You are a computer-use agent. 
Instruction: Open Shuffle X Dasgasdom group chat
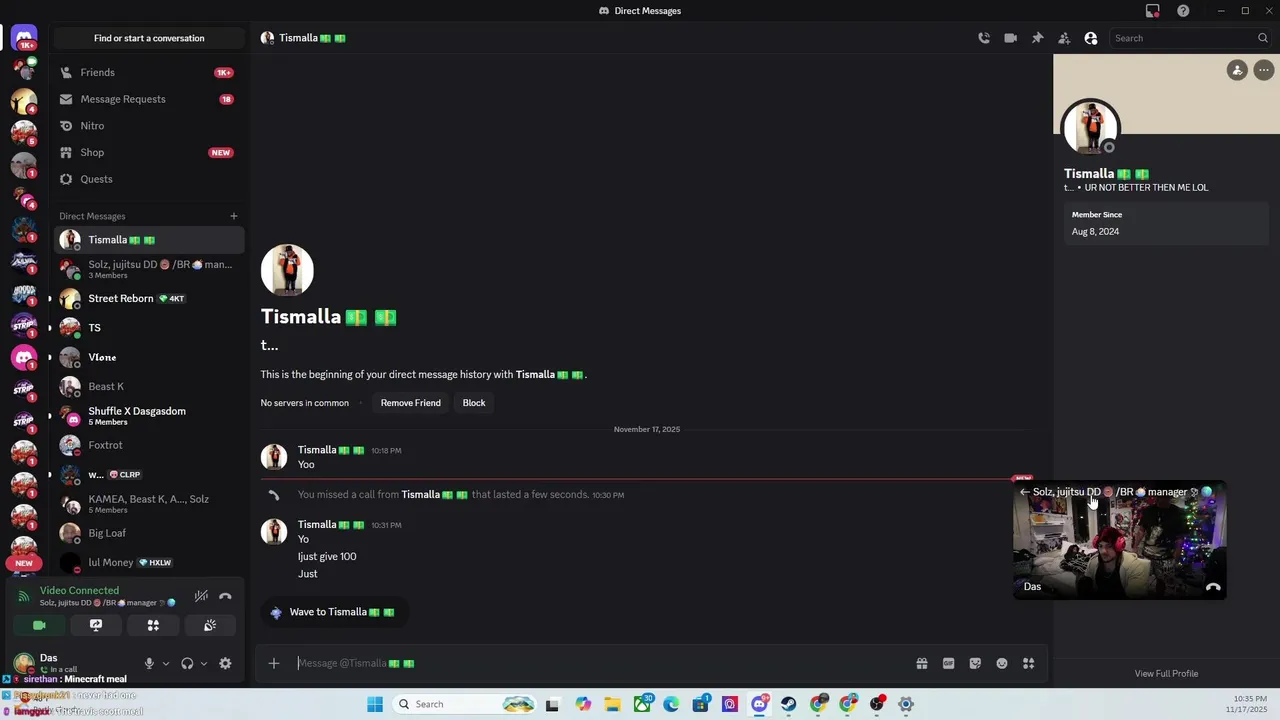pos(149,415)
